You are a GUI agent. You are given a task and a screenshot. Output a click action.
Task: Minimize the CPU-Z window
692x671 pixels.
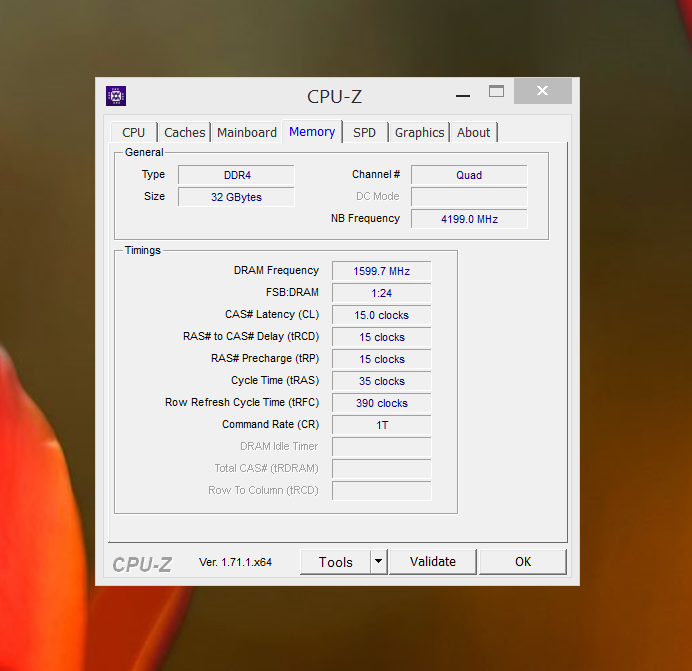tap(463, 95)
